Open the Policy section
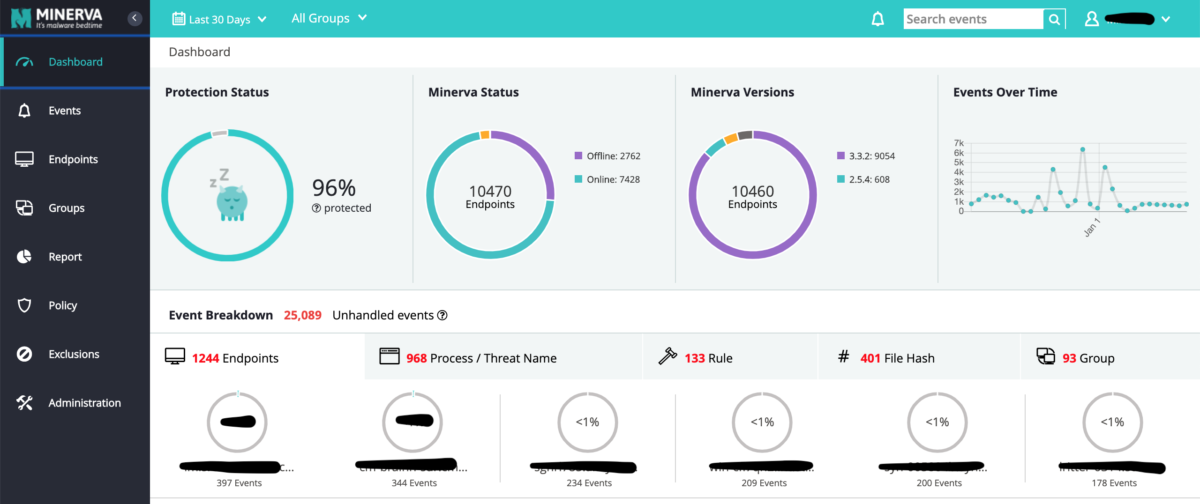The height and width of the screenshot is (504, 1200). [x=75, y=306]
